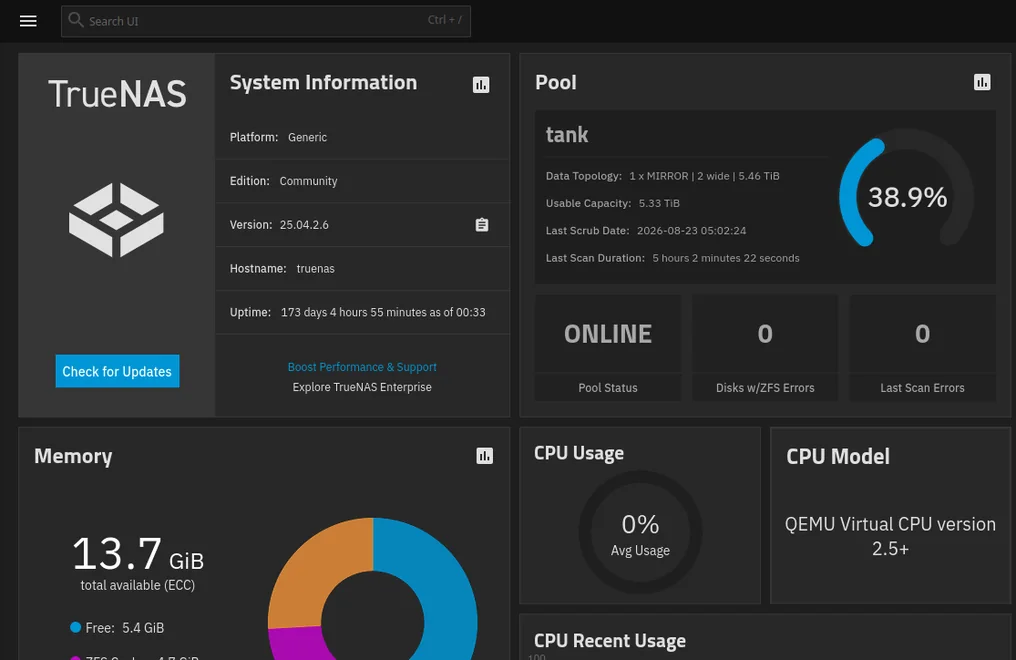Open Pool reports chart icon
The height and width of the screenshot is (660, 1016).
point(982,82)
